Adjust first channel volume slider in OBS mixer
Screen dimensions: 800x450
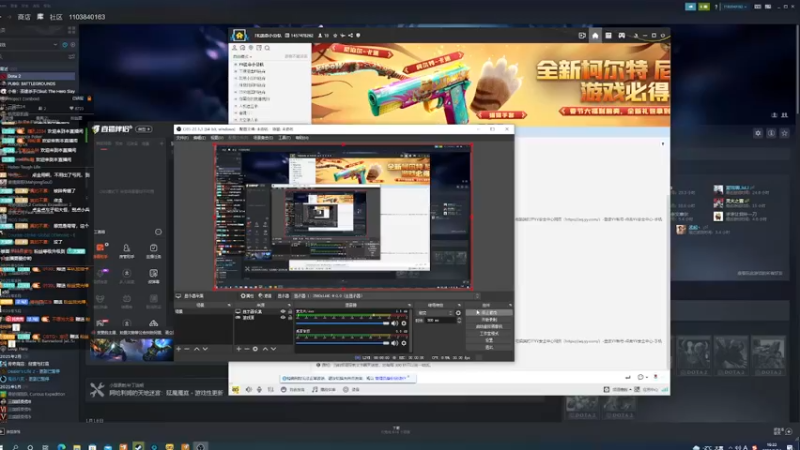pos(342,323)
